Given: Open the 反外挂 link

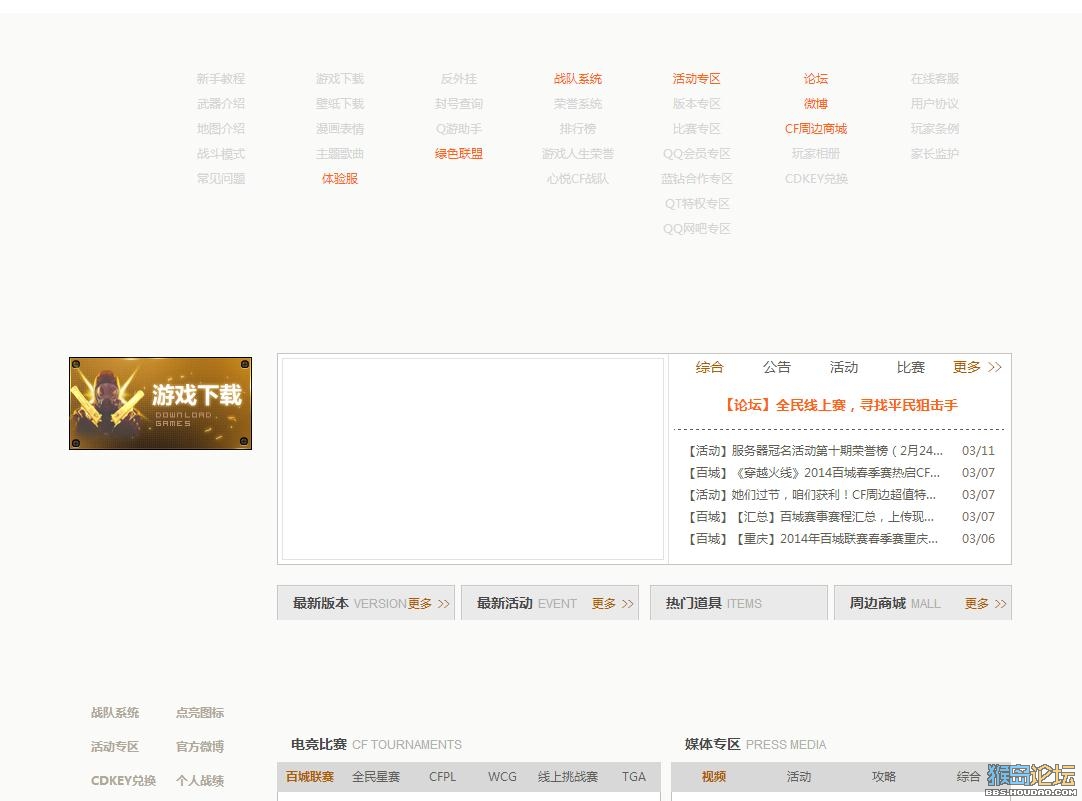Looking at the screenshot, I should click(459, 79).
